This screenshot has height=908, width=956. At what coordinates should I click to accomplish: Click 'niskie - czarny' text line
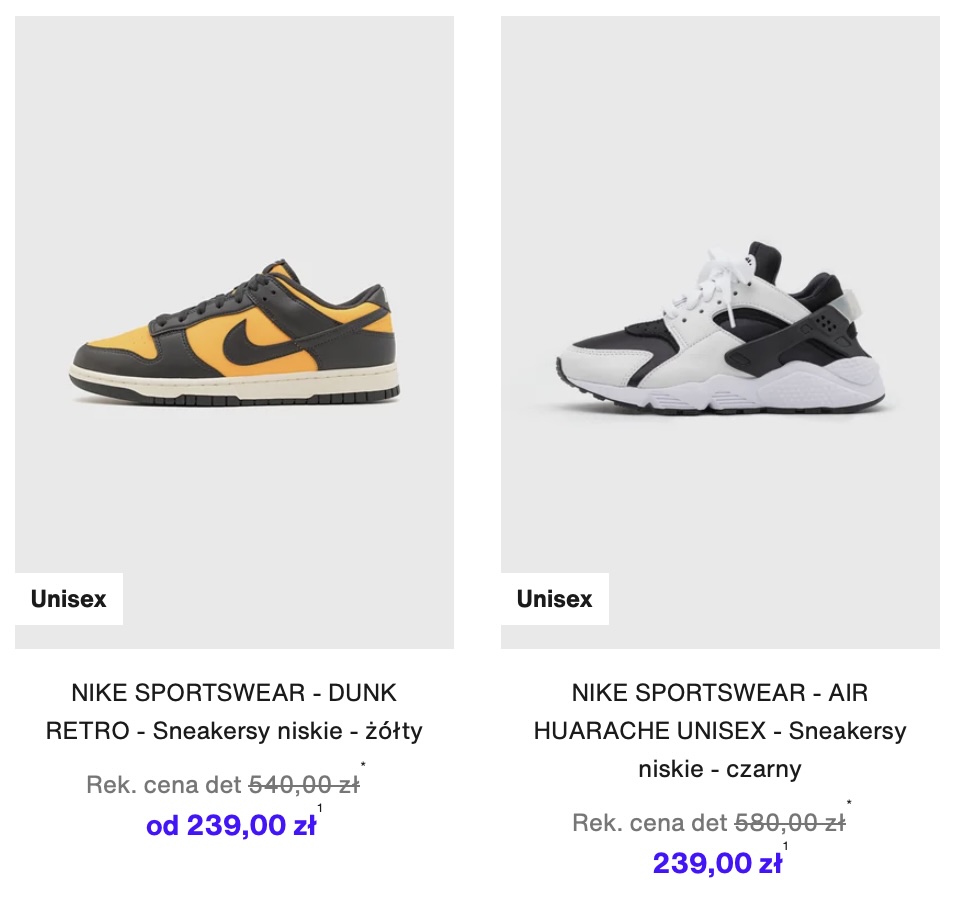[x=720, y=769]
